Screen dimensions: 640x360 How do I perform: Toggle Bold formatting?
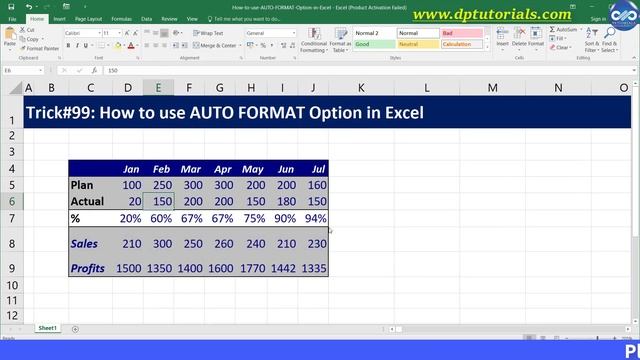tap(68, 45)
